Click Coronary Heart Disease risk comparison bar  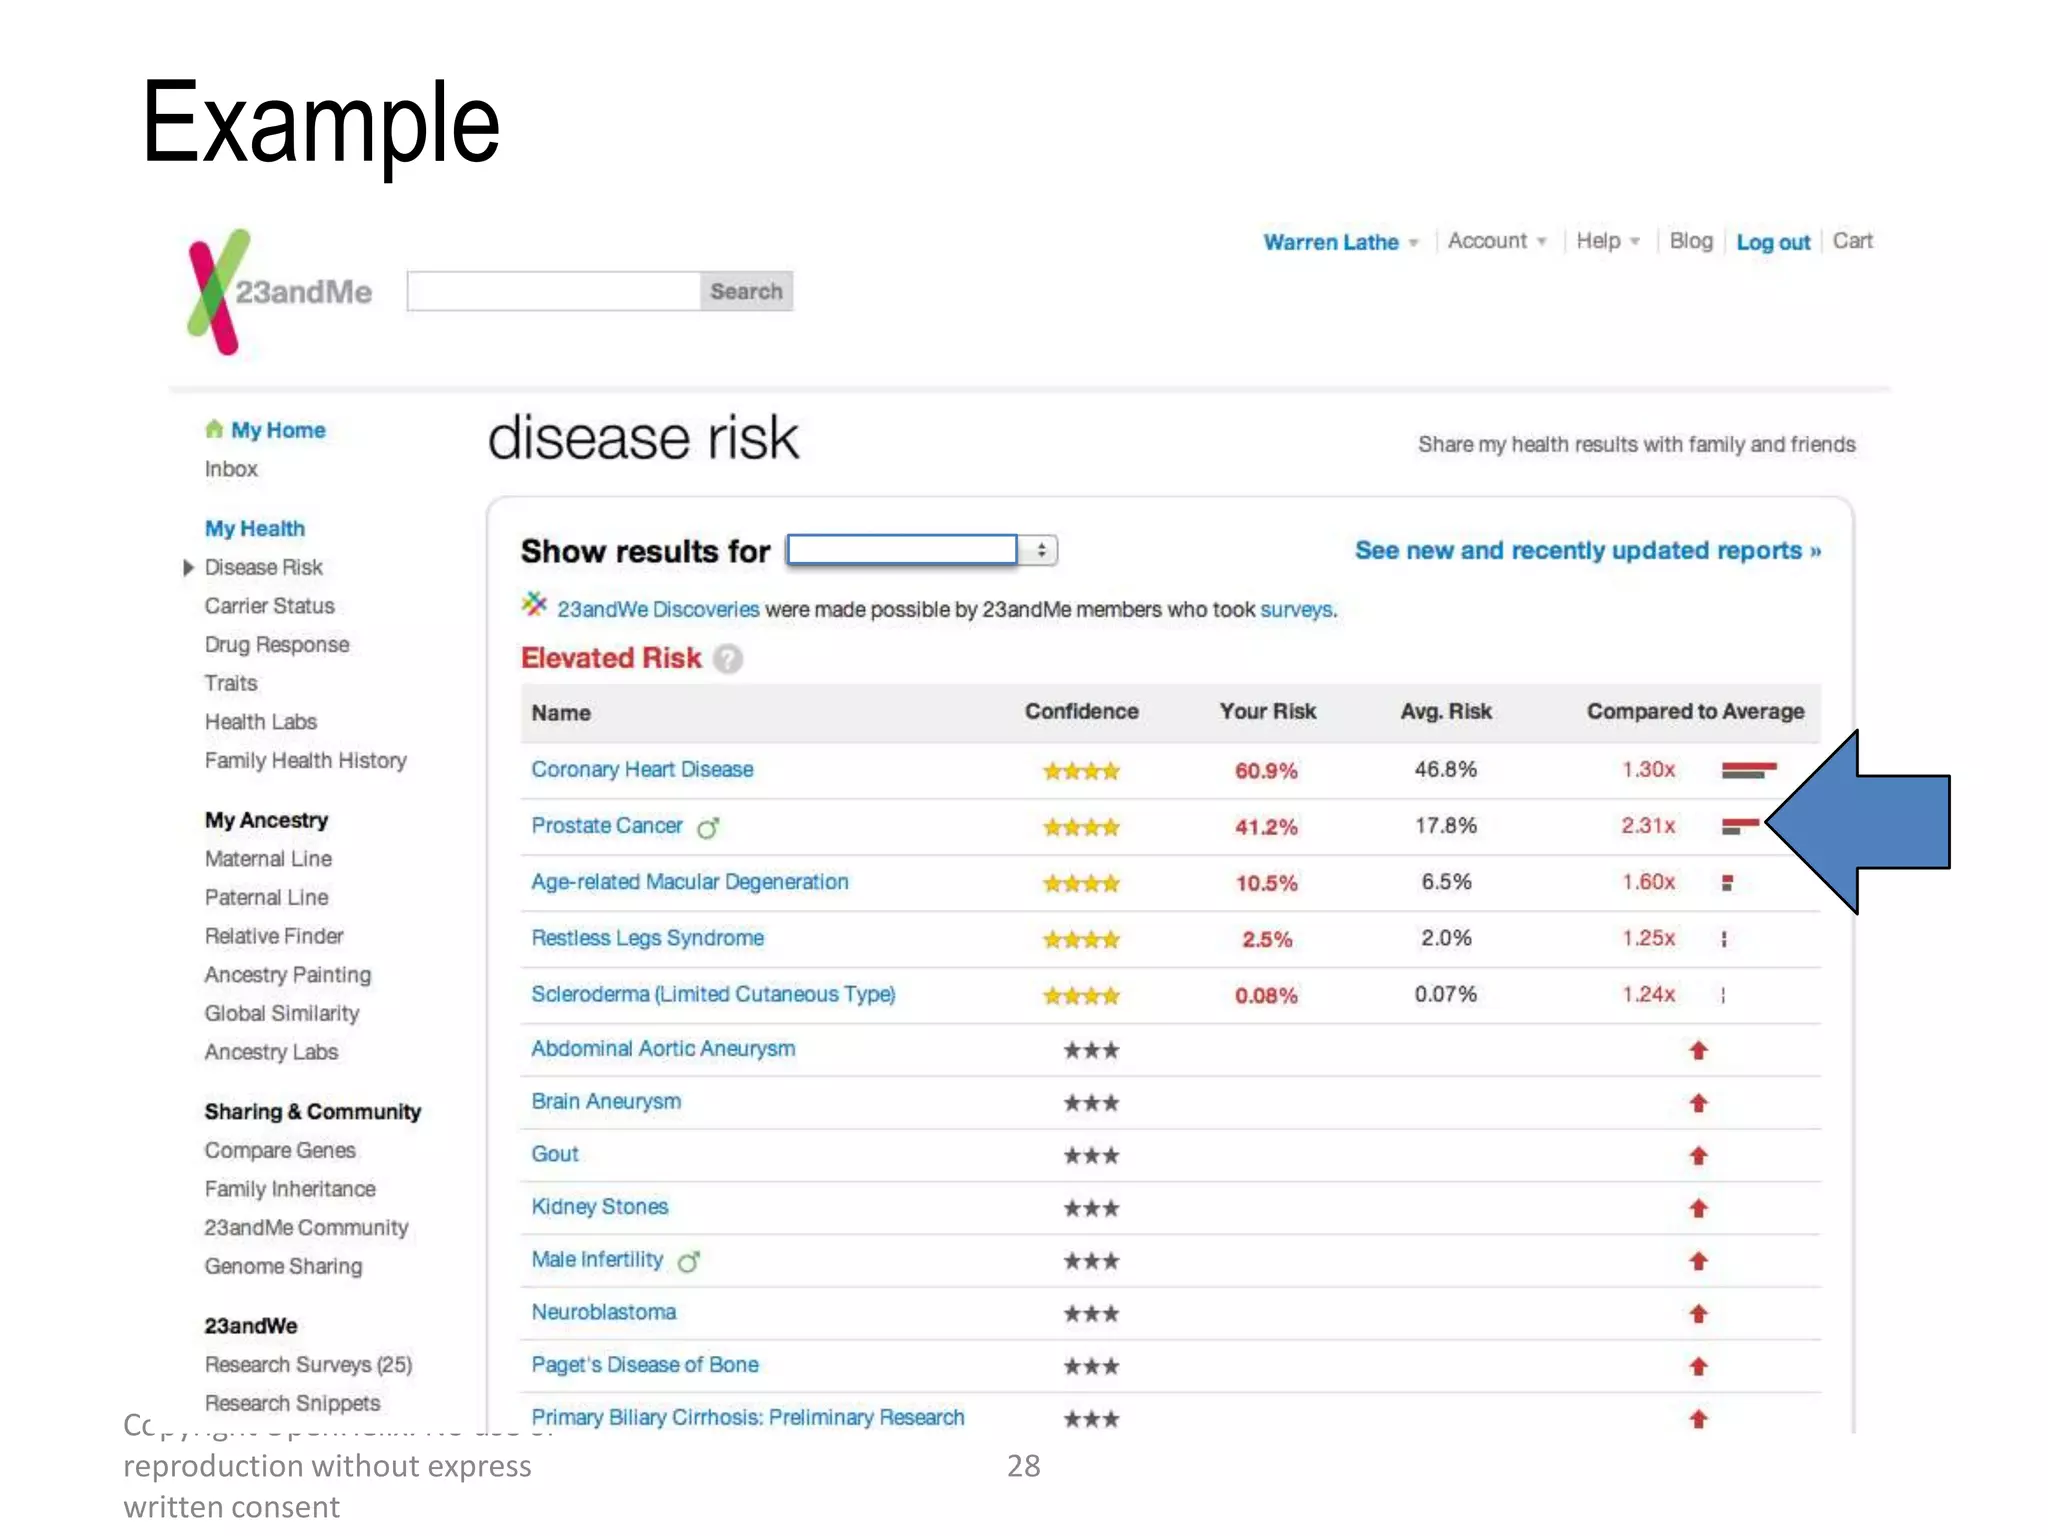click(1747, 769)
